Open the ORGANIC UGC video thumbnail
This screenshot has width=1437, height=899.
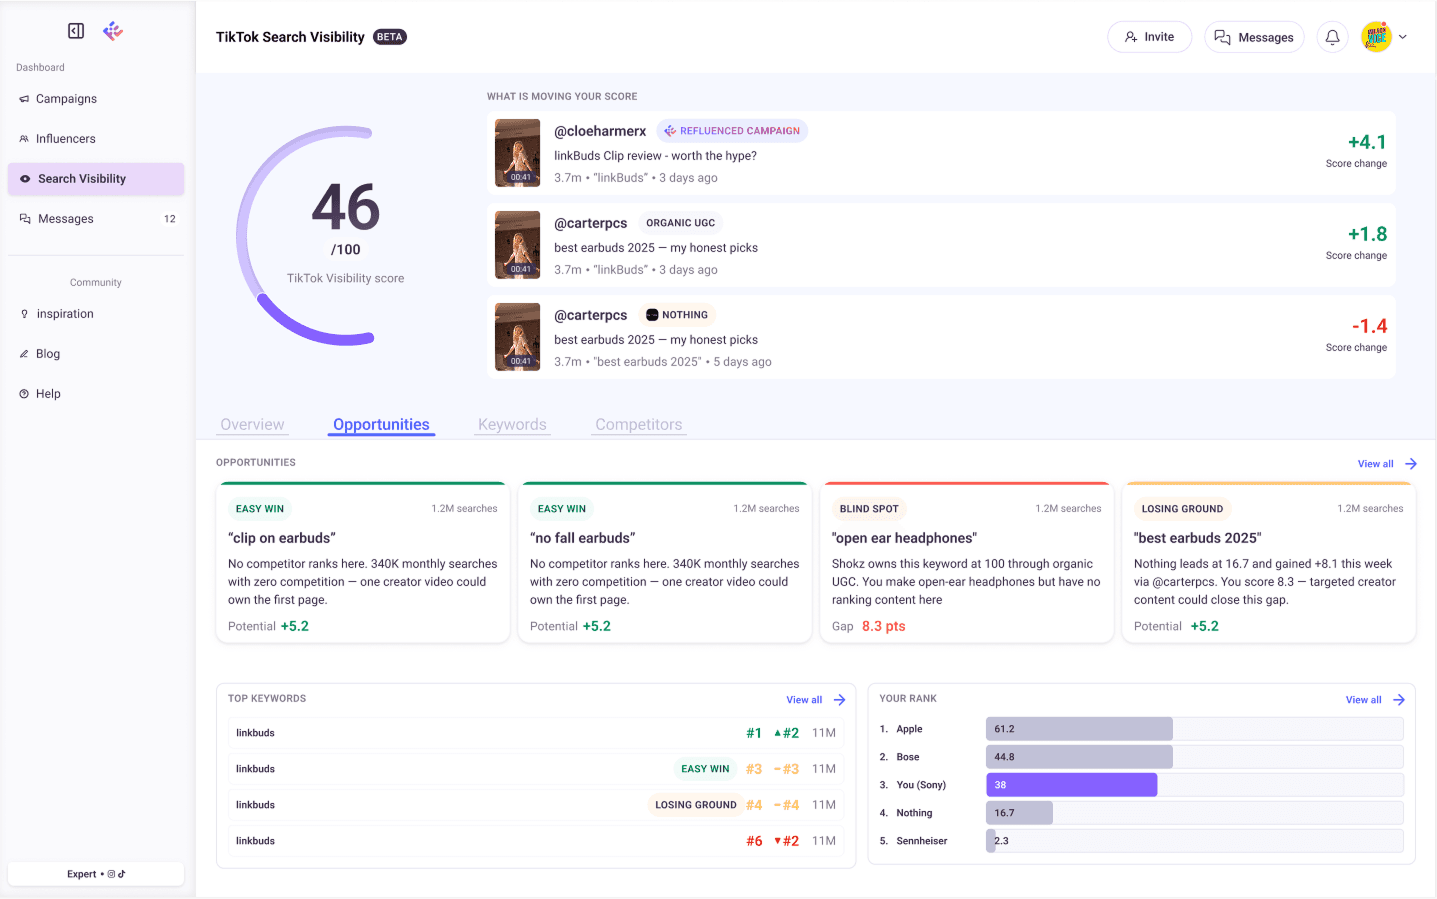click(x=518, y=245)
